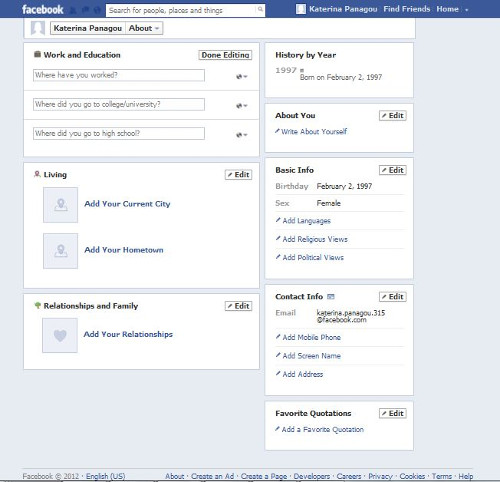500x482 pixels.
Task: Edit the About You section
Action: pyautogui.click(x=393, y=116)
